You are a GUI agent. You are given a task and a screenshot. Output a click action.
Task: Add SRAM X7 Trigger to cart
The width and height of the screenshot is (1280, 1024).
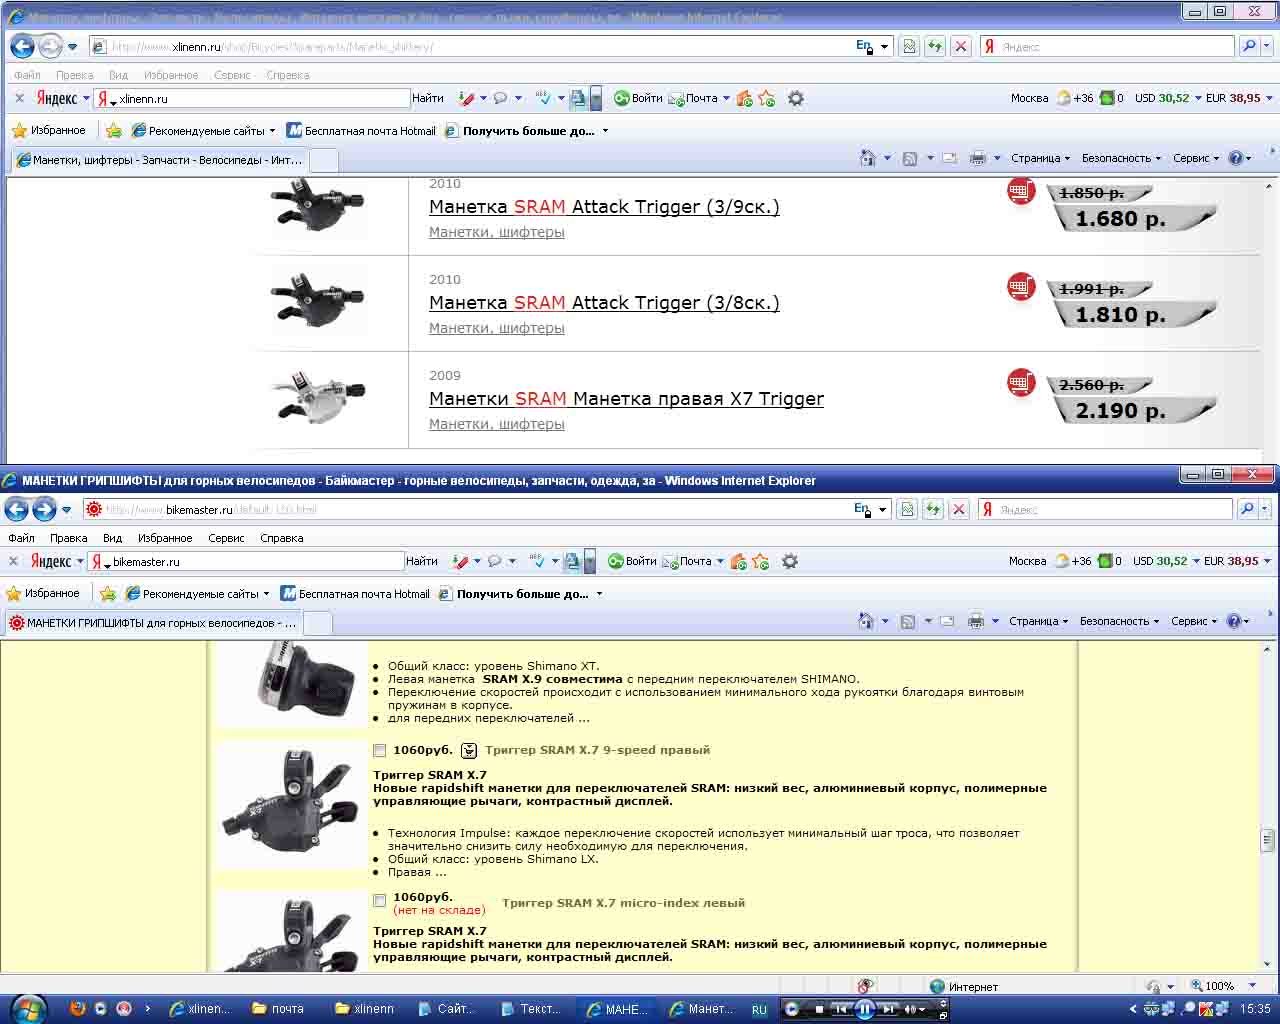[1020, 382]
